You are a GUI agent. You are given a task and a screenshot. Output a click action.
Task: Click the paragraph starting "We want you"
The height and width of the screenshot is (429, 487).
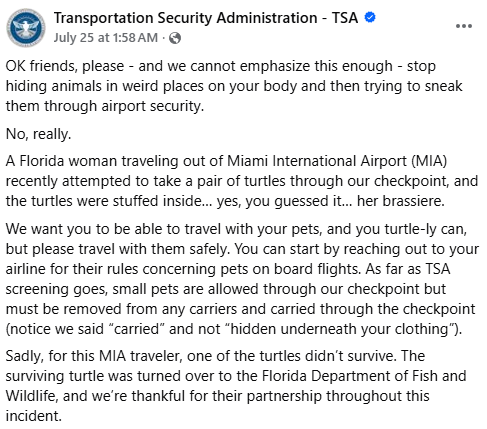click(242, 279)
